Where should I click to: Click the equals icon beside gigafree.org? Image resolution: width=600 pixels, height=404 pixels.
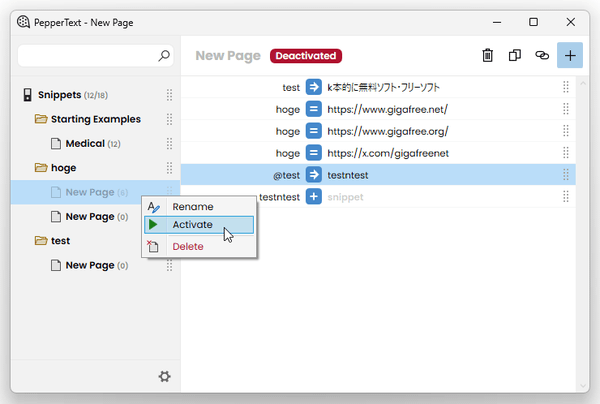[313, 131]
